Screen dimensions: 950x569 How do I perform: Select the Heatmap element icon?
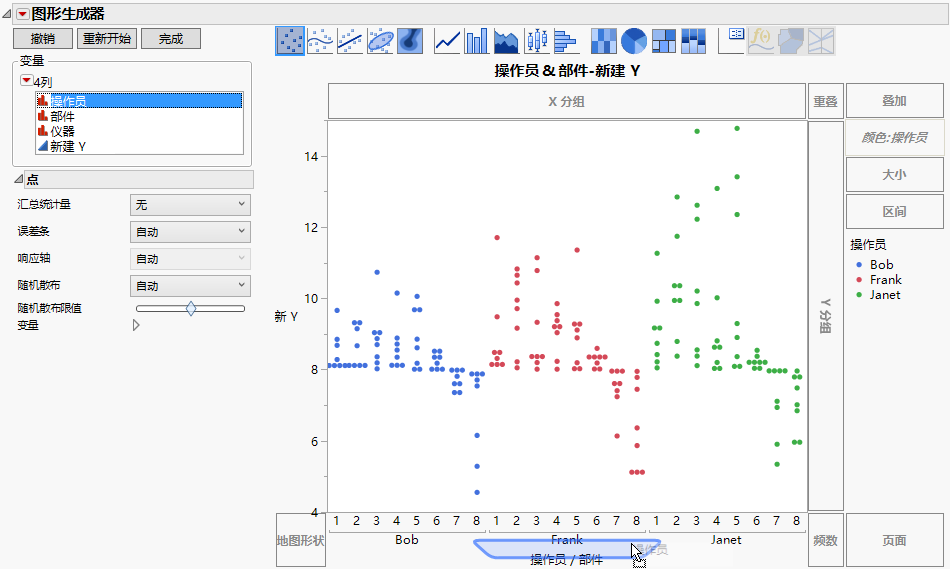coord(603,41)
